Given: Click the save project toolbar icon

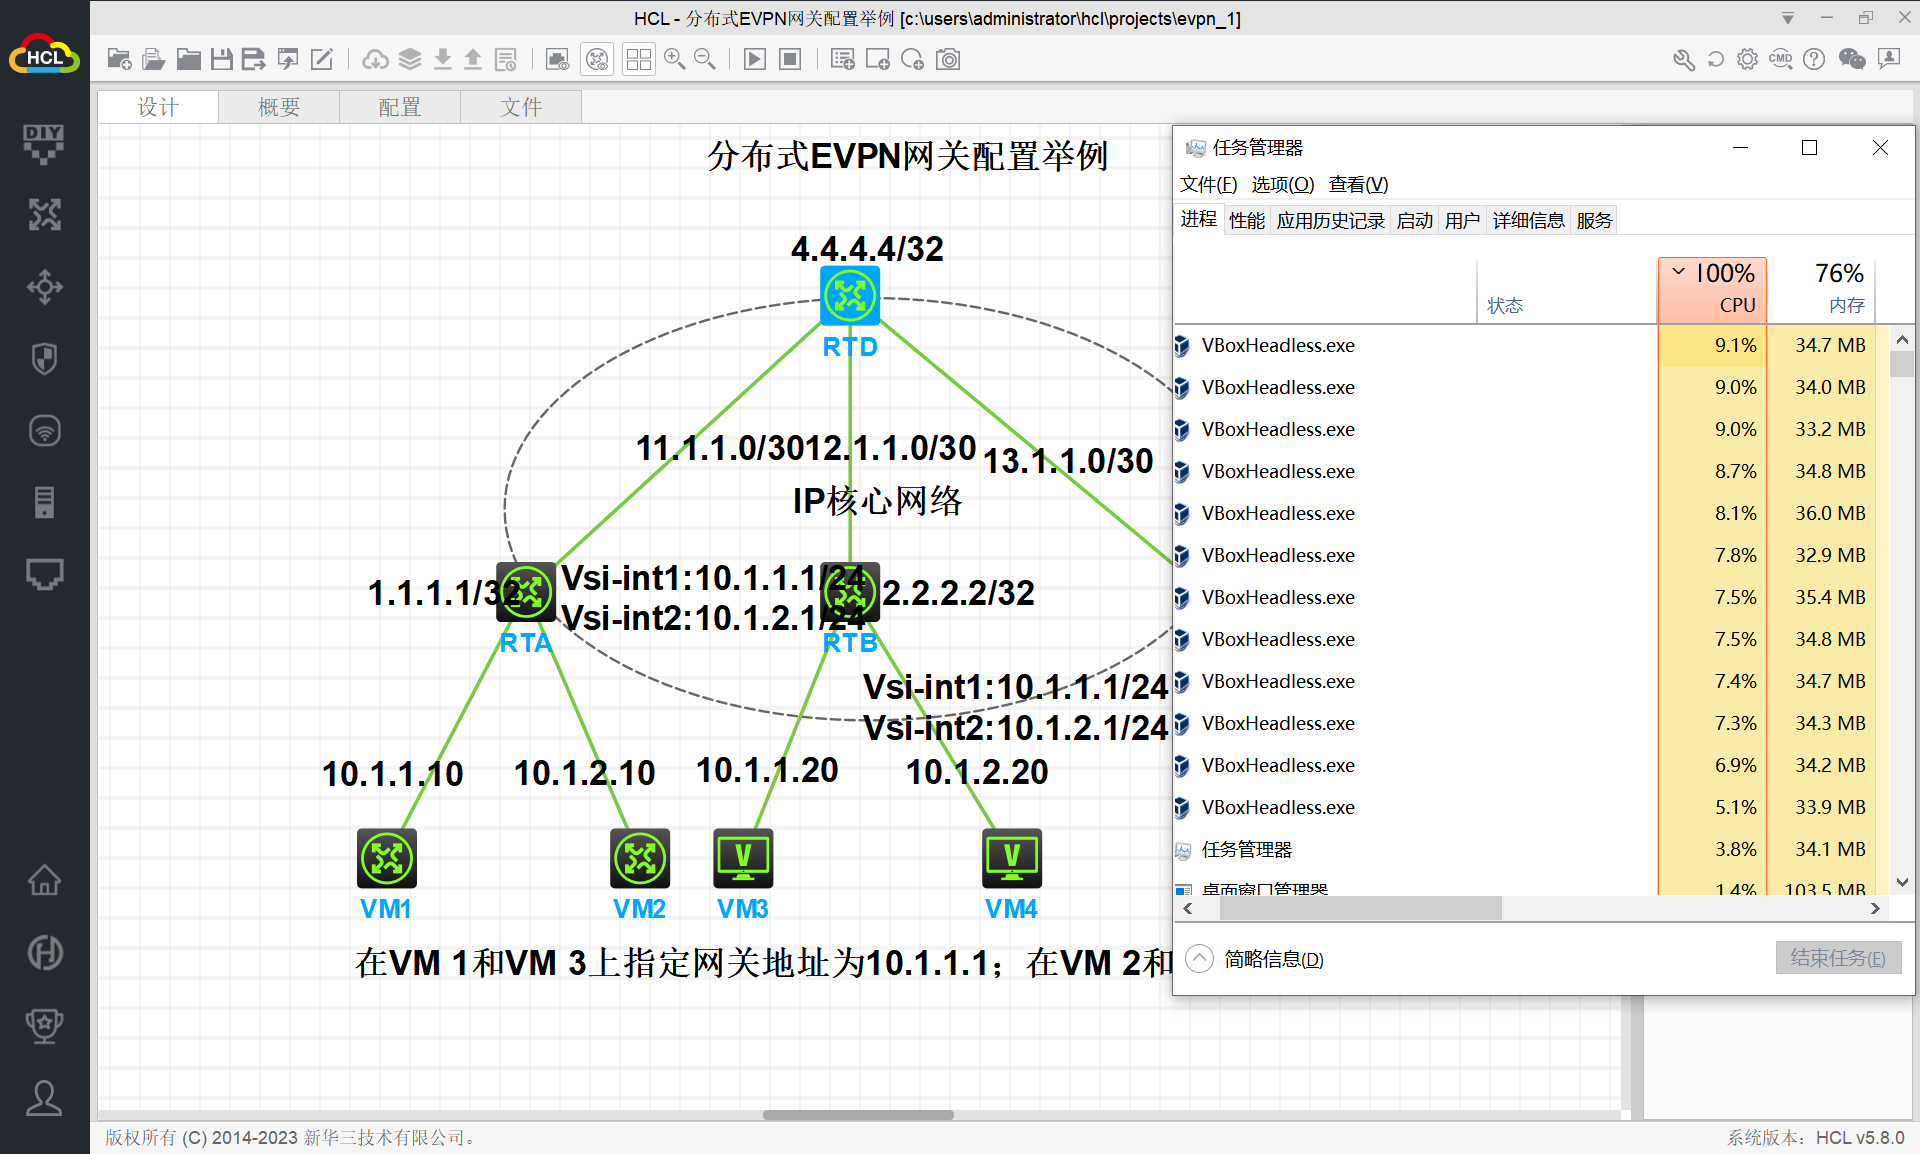Looking at the screenshot, I should (x=222, y=60).
